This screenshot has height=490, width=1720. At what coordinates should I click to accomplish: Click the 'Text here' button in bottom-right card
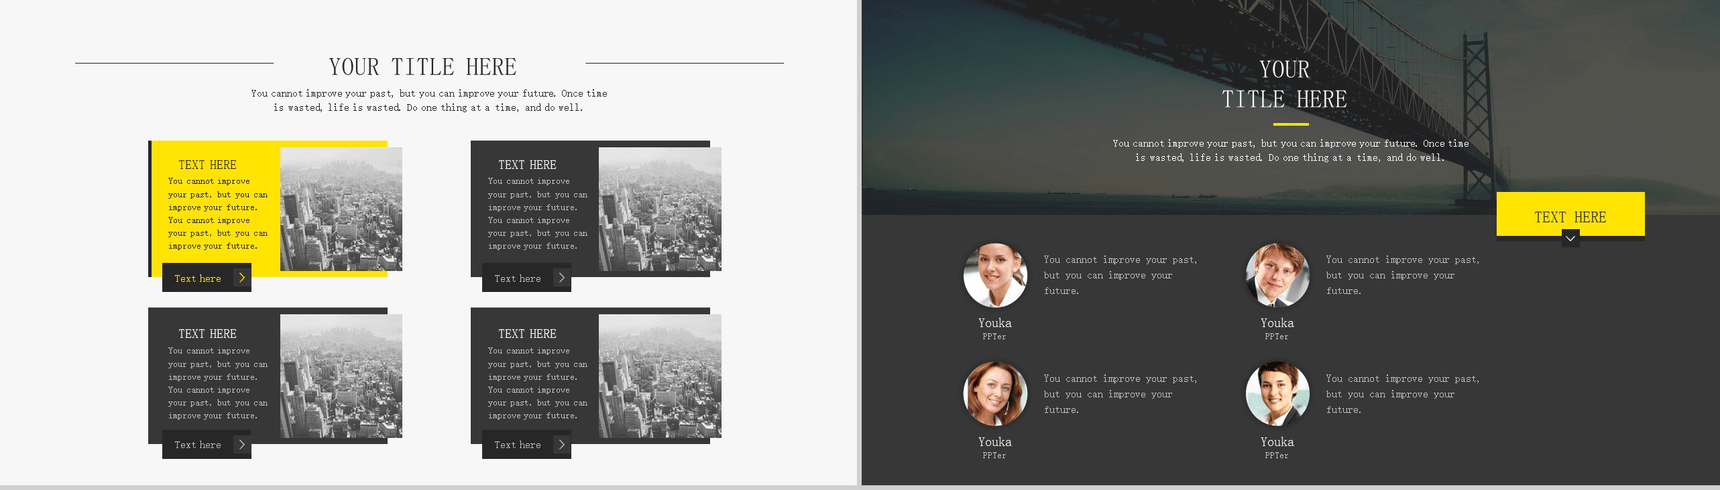526,445
